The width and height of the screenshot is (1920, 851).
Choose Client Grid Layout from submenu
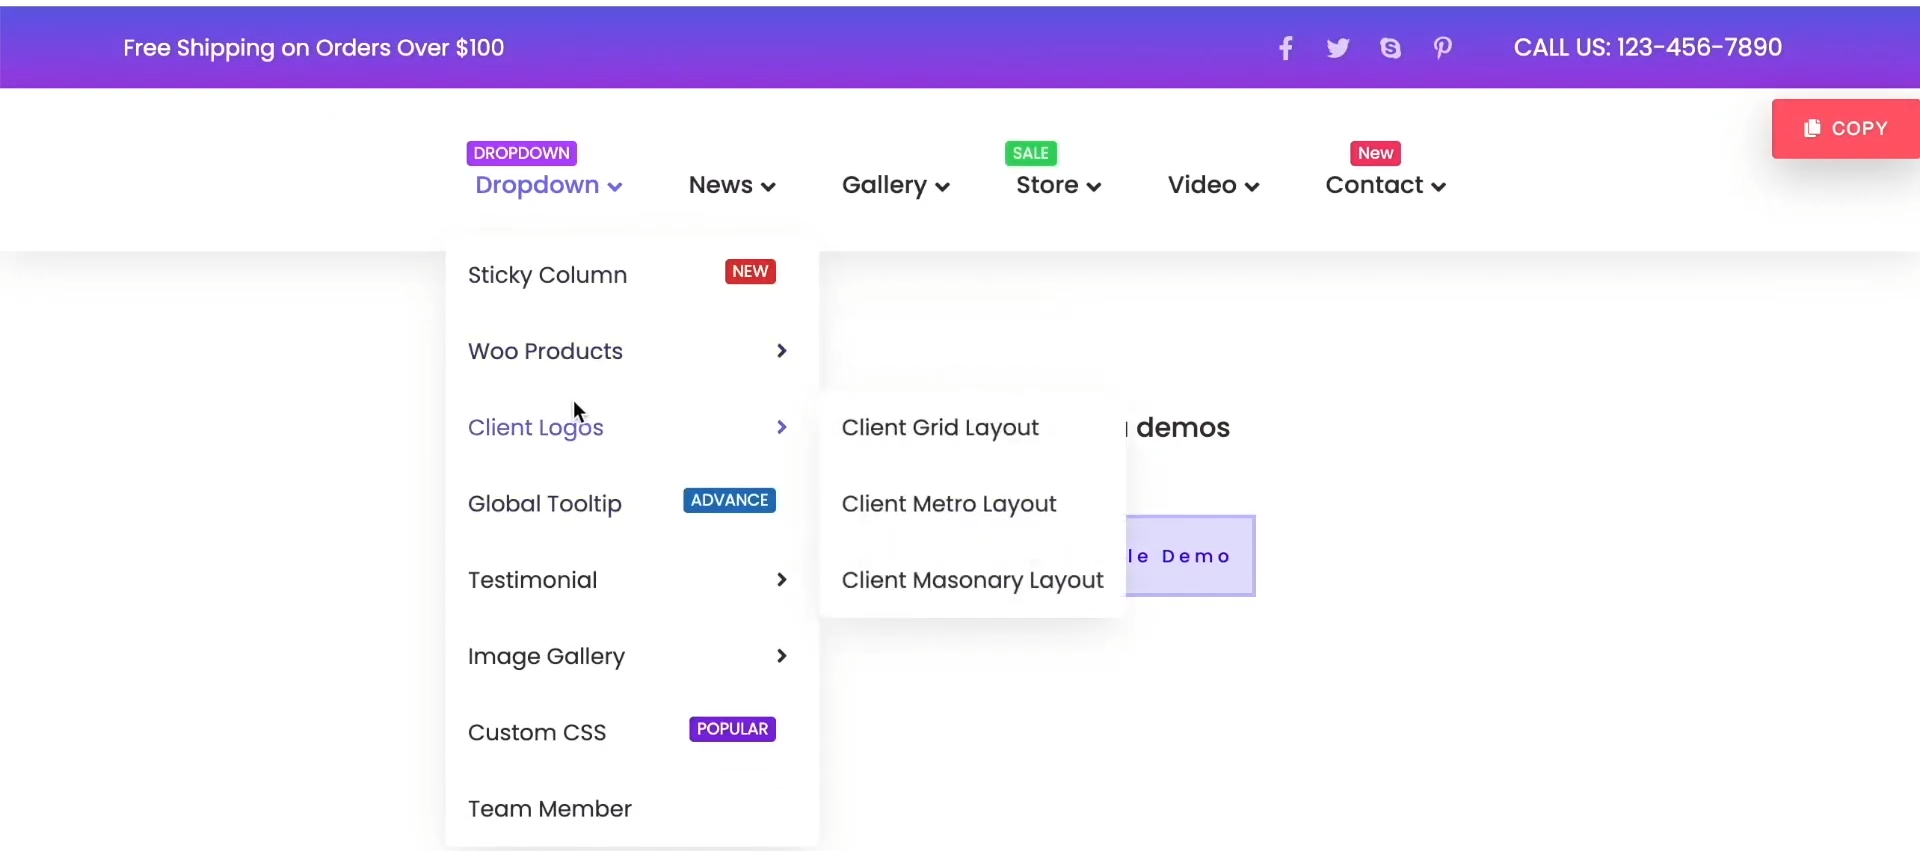940,428
